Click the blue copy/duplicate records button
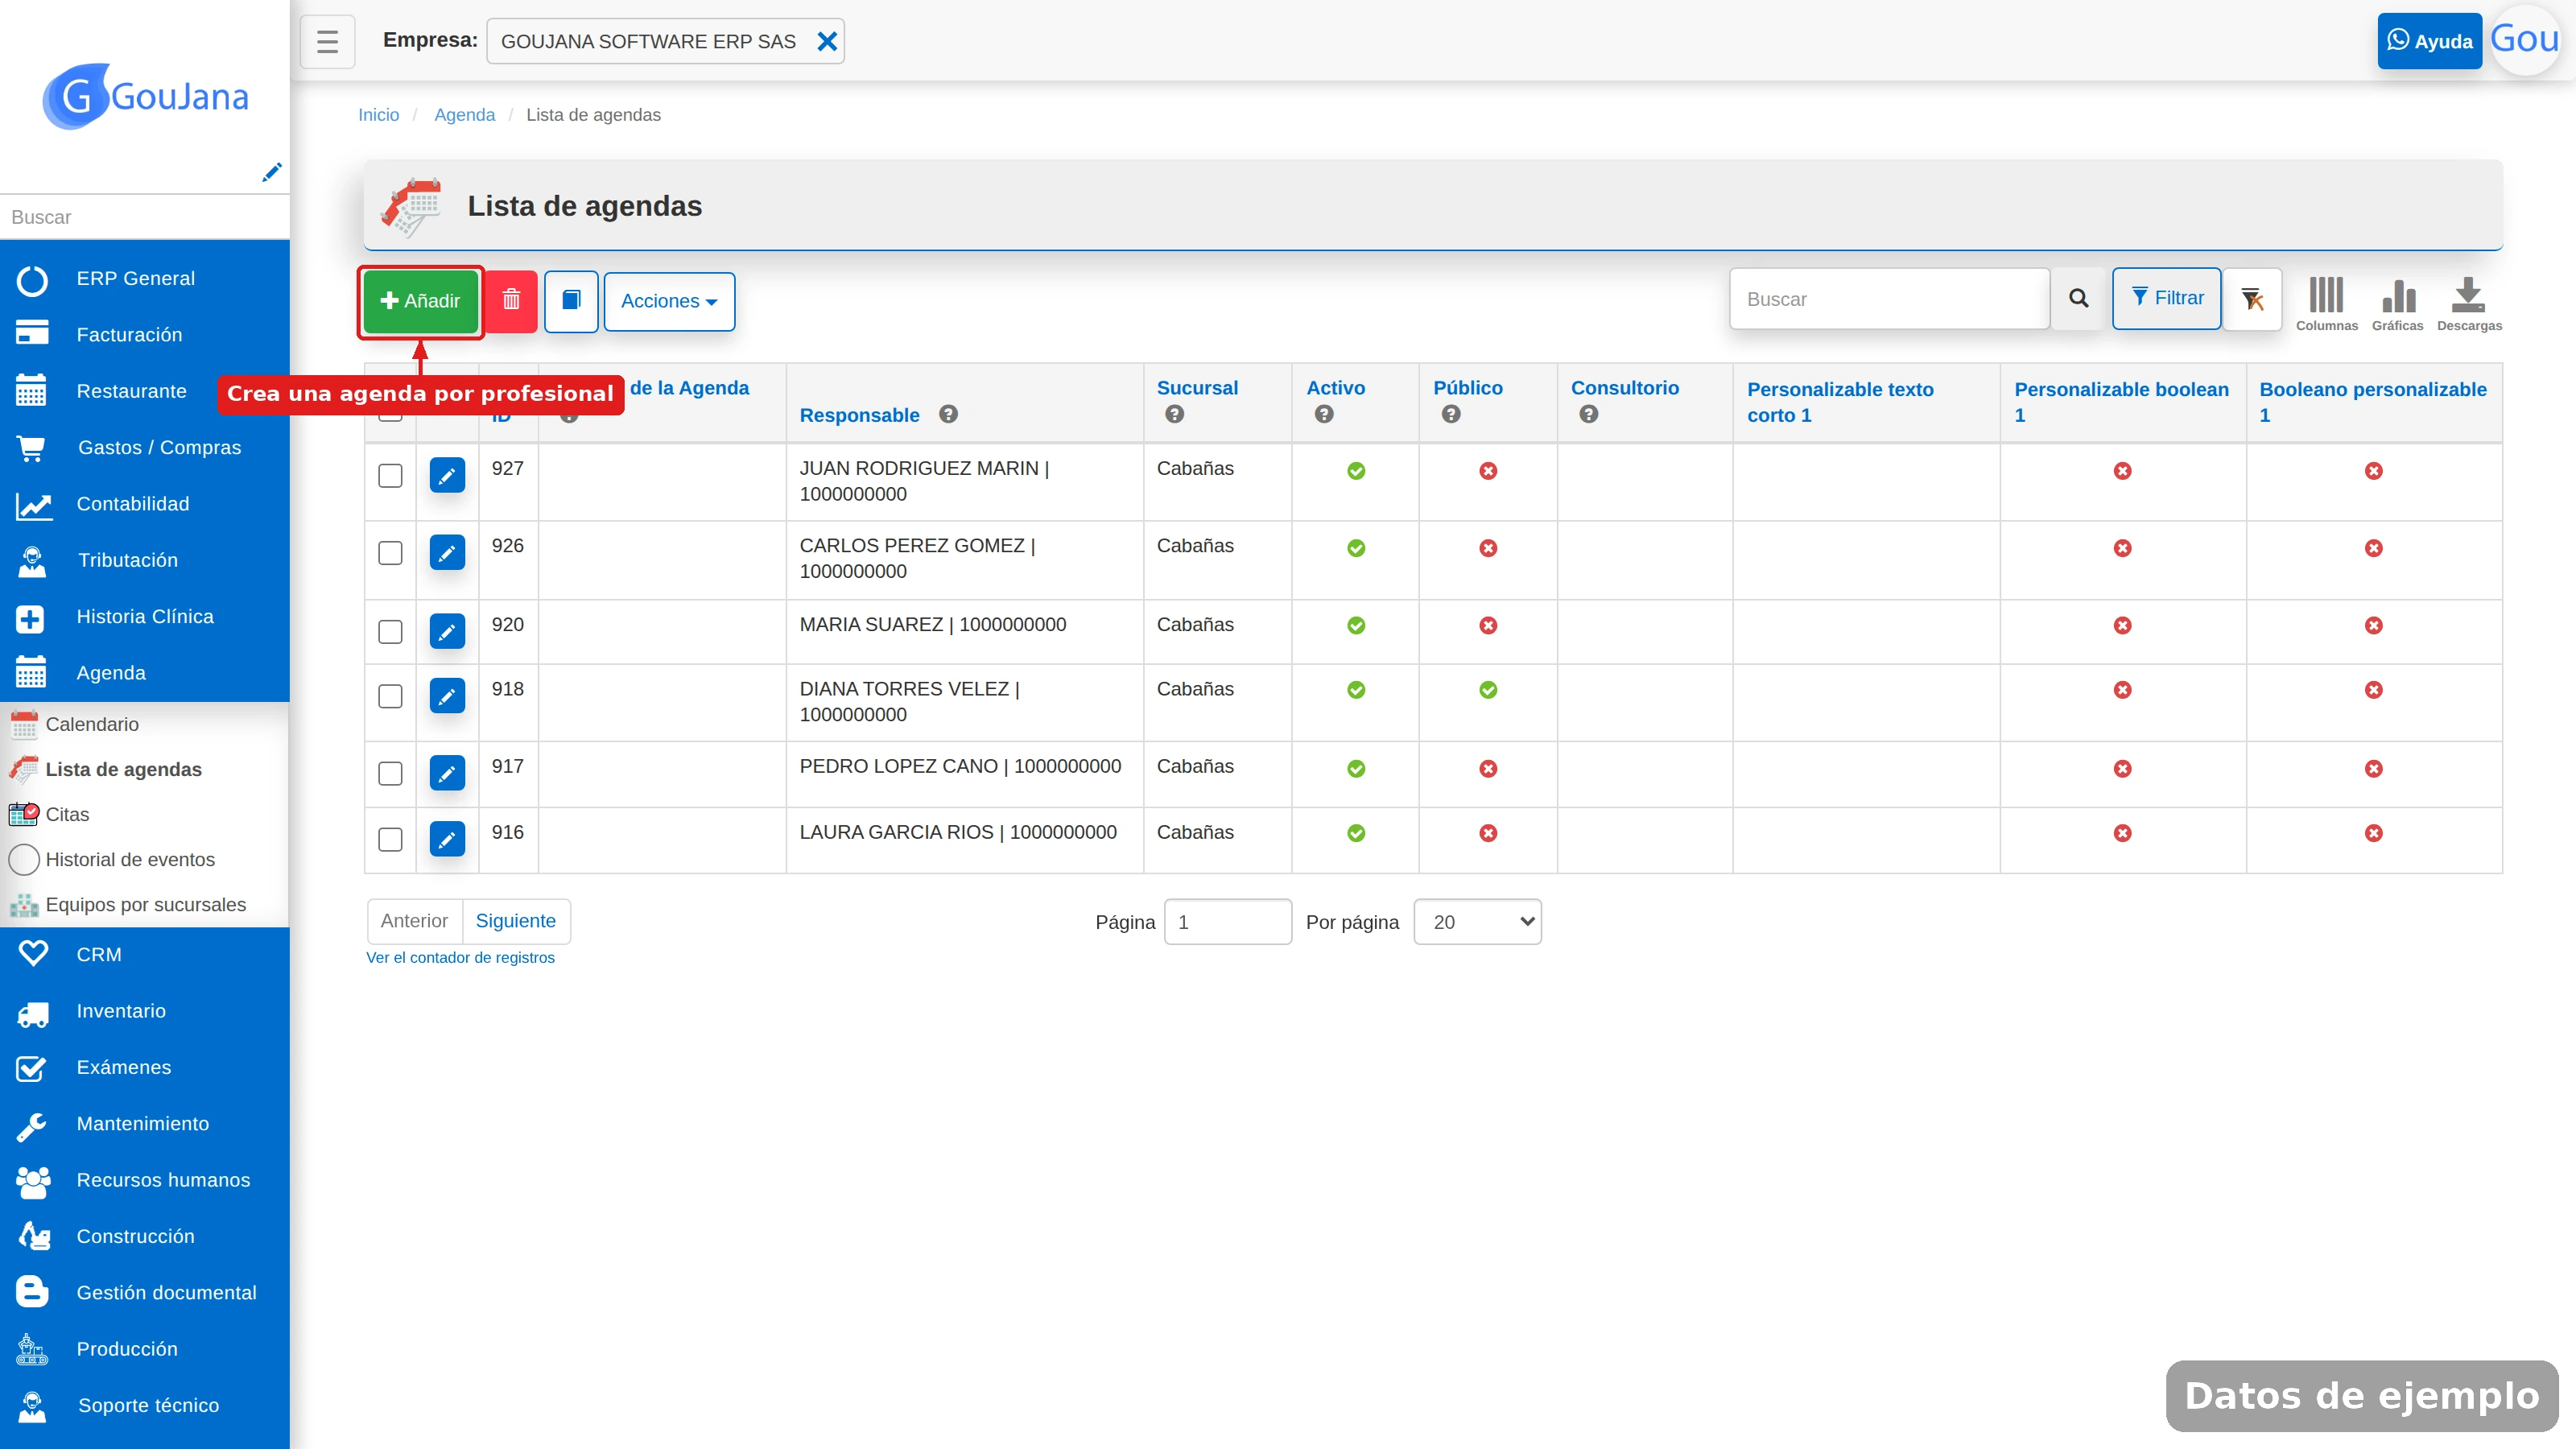 [x=571, y=300]
